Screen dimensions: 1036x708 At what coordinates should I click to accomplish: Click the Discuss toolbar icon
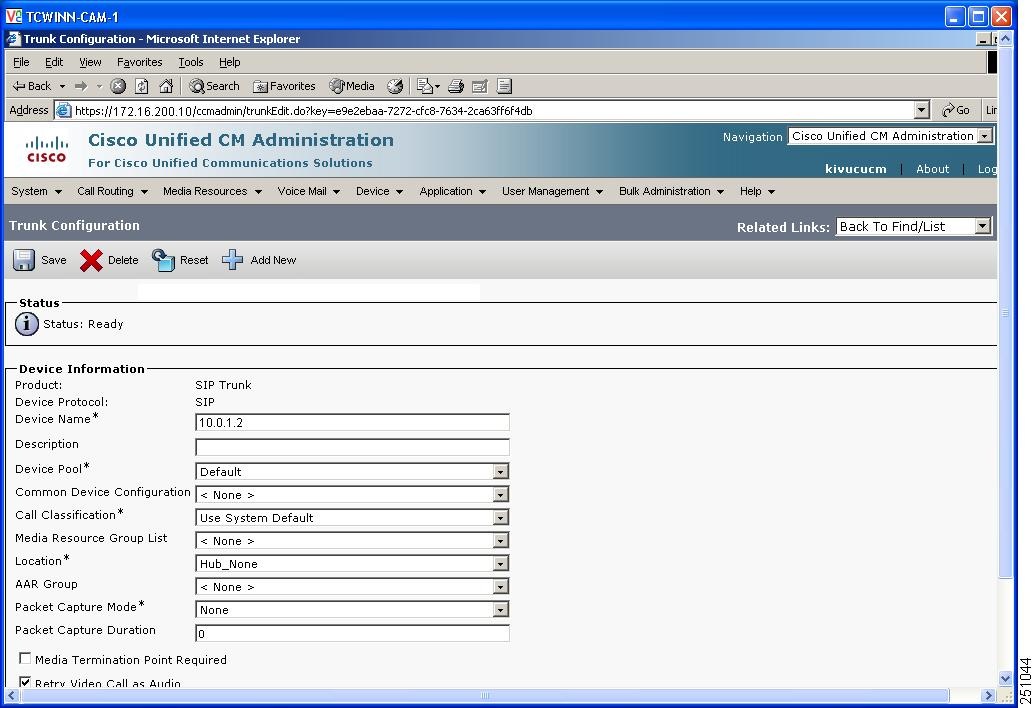[x=505, y=86]
